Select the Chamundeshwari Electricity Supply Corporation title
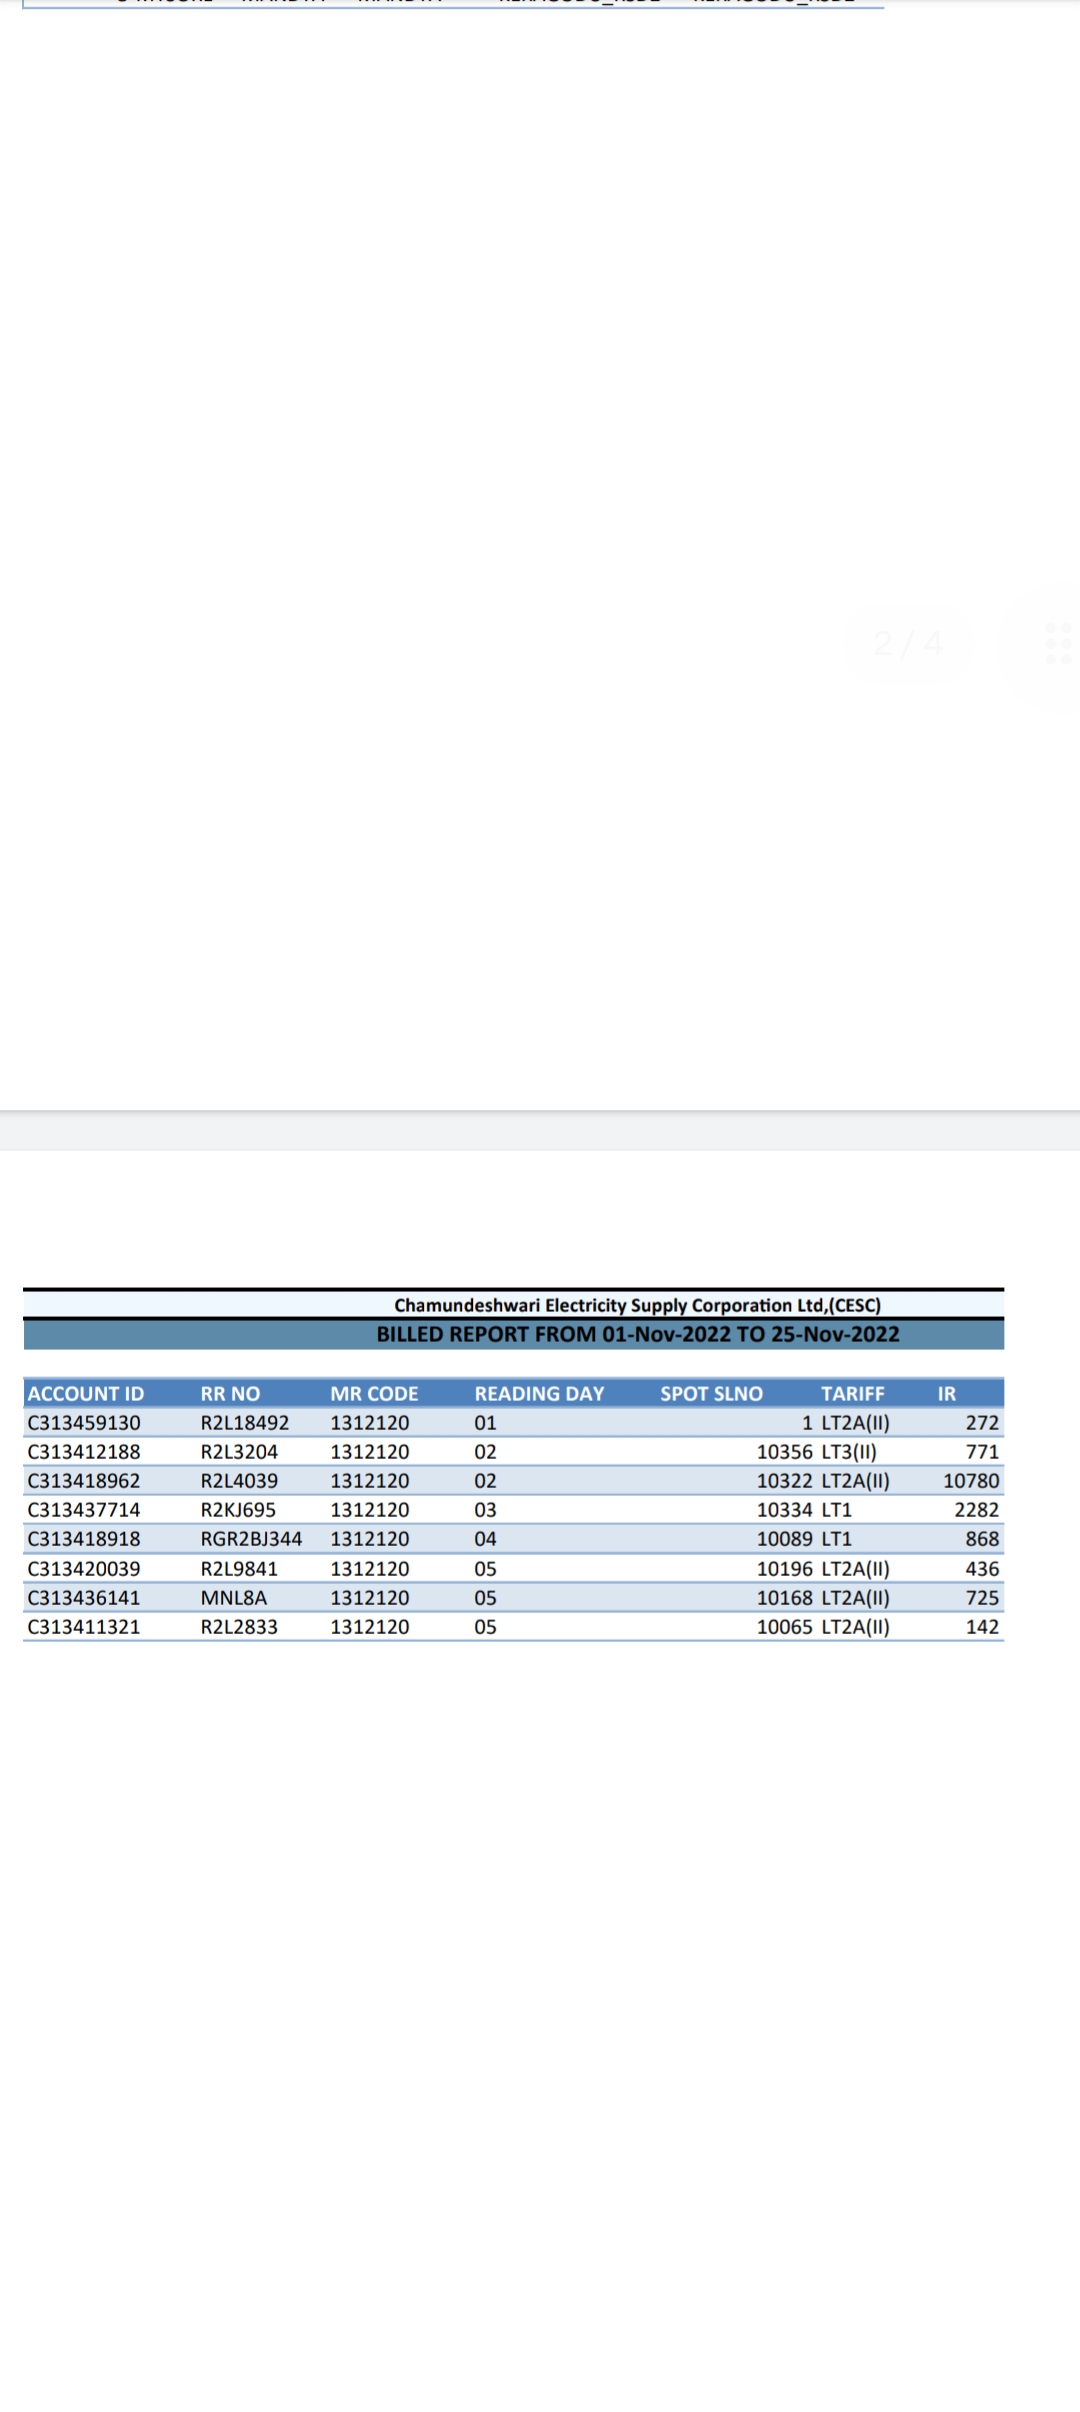 coord(638,1305)
